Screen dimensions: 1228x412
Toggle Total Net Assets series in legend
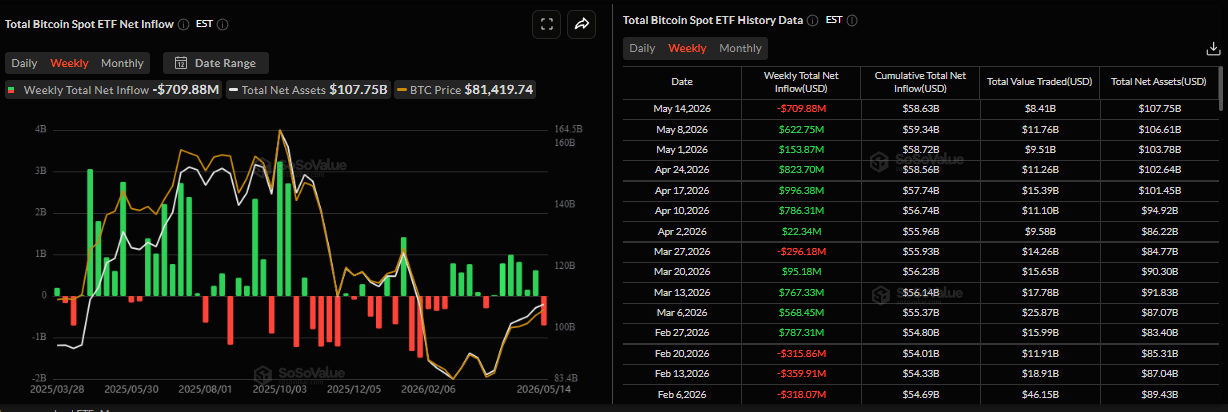point(309,90)
